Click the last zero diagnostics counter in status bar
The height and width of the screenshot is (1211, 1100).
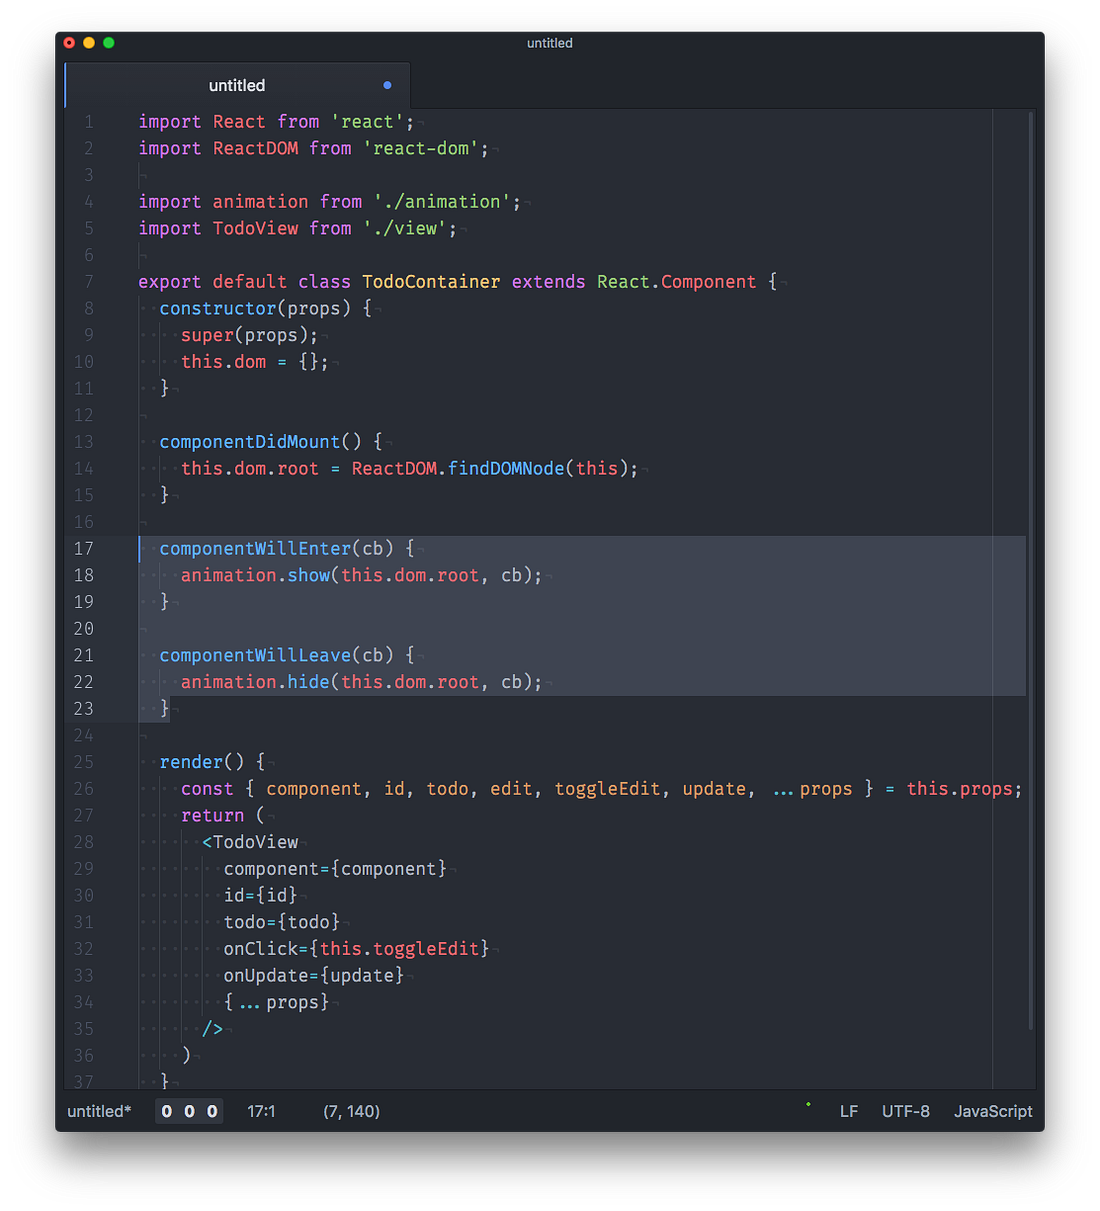pos(211,1111)
